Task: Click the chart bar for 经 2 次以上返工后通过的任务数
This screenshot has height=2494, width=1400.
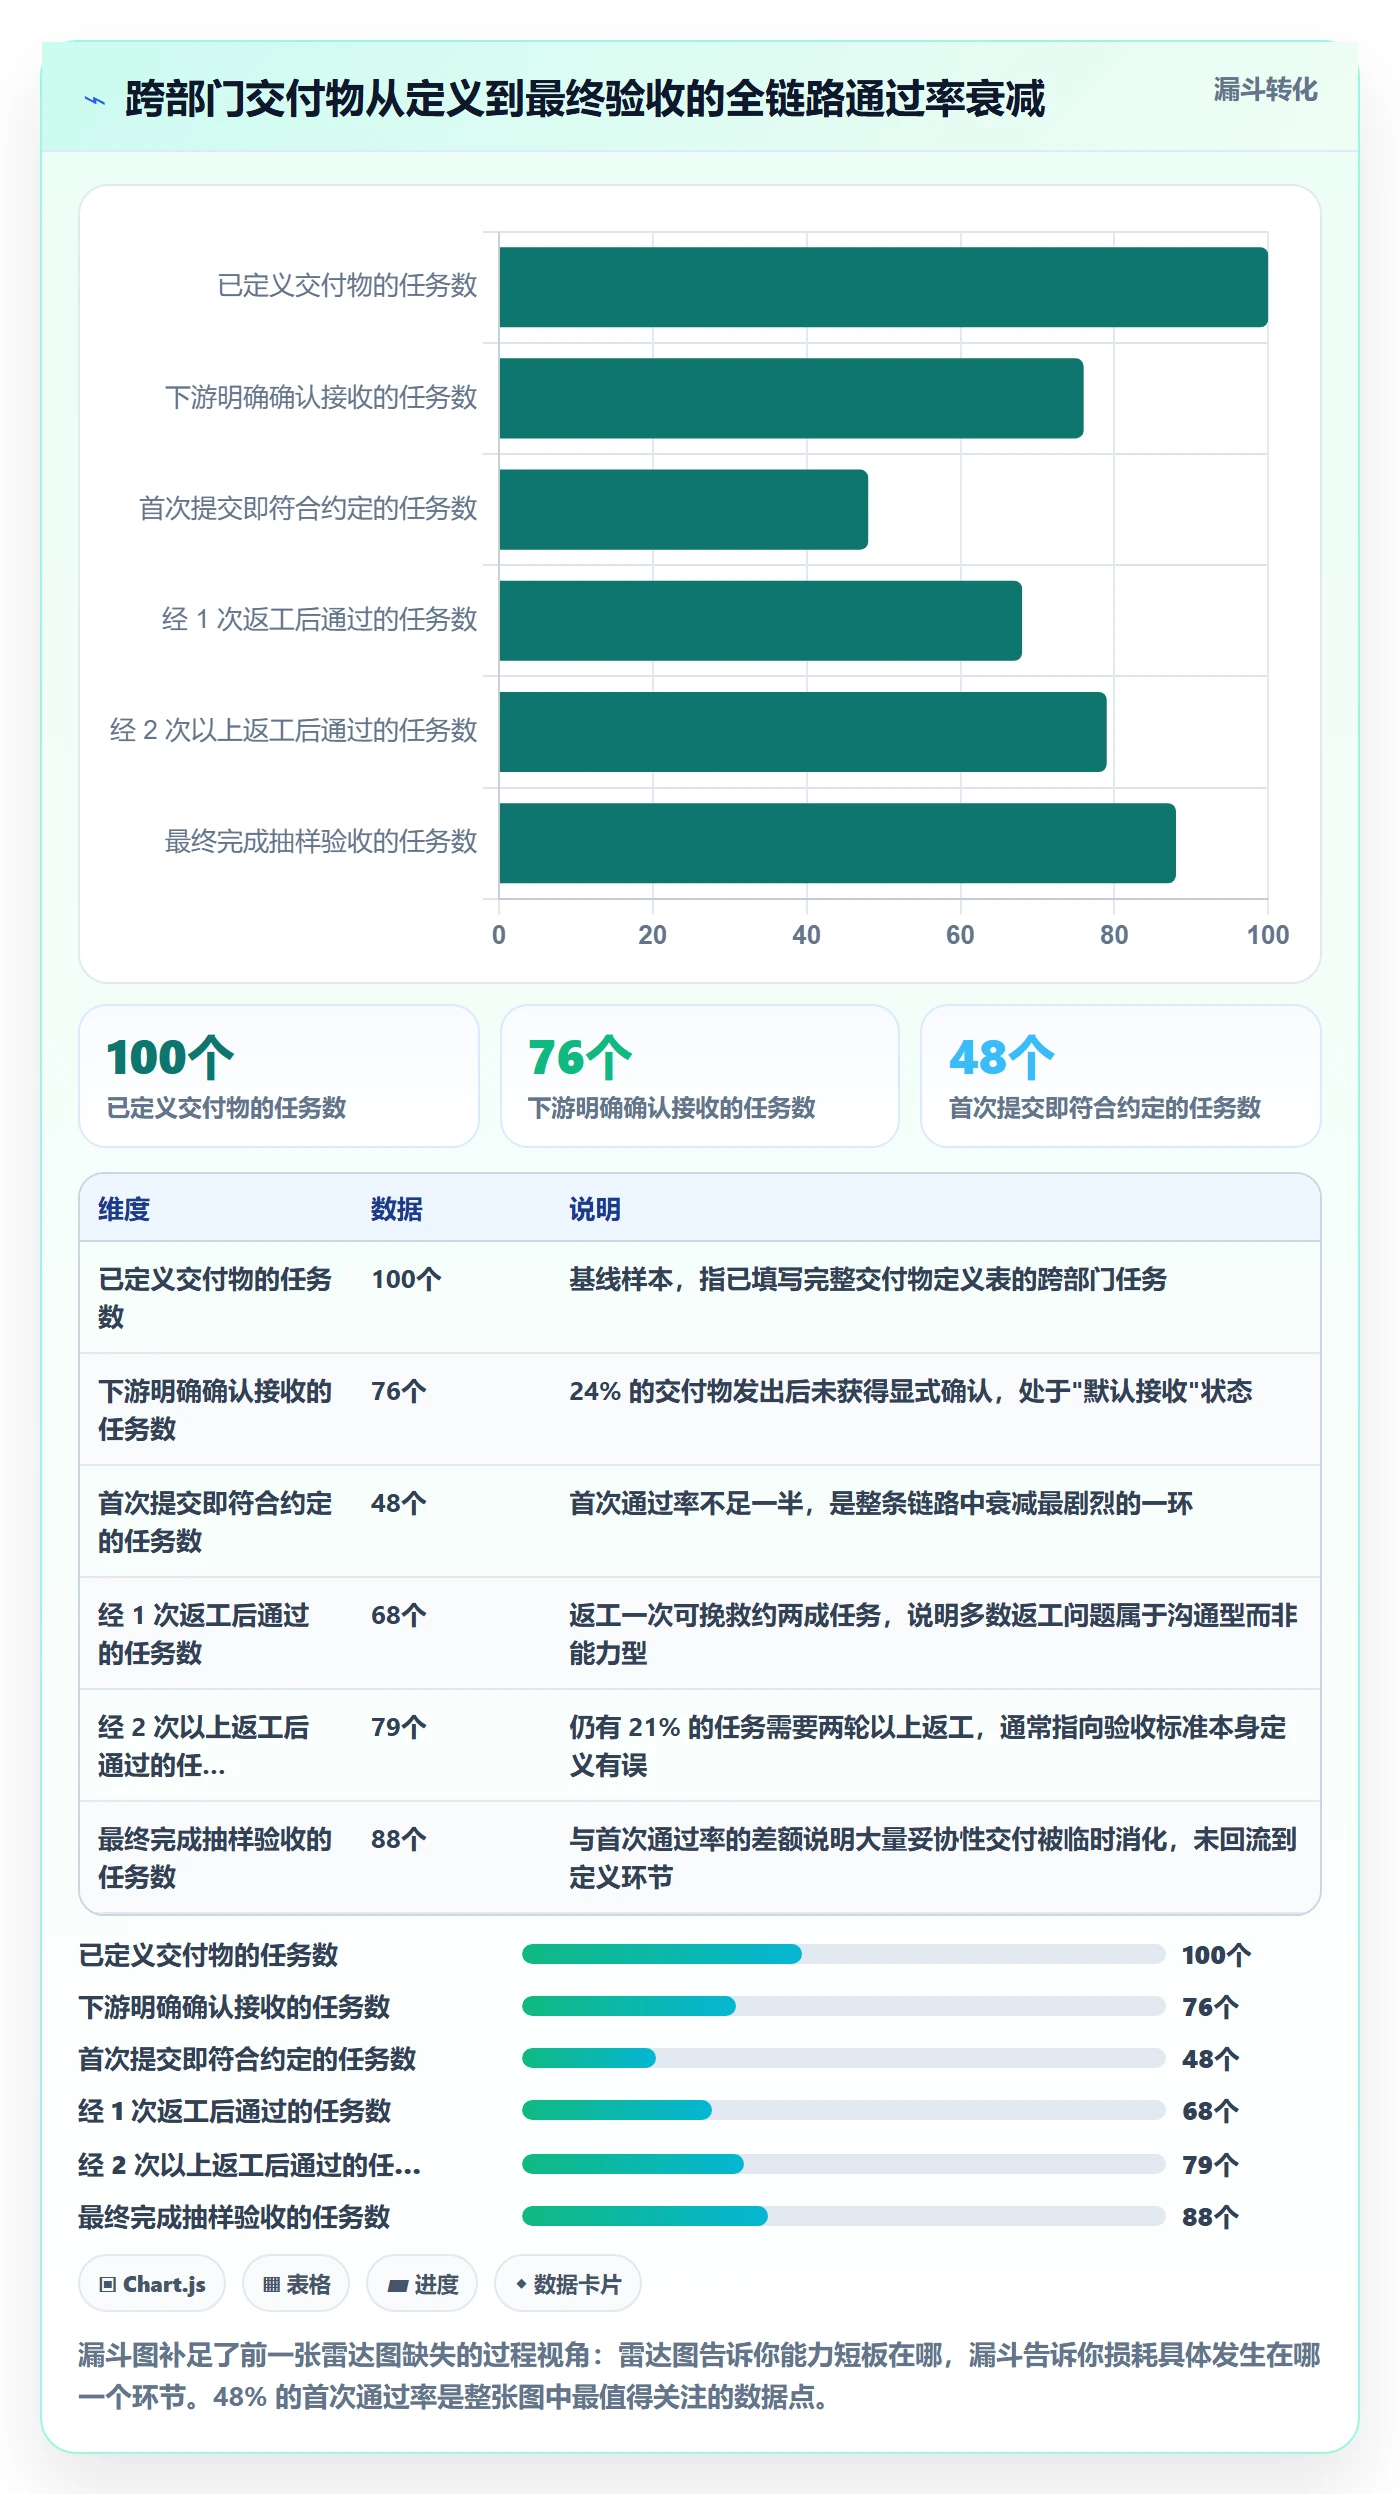Action: click(803, 731)
